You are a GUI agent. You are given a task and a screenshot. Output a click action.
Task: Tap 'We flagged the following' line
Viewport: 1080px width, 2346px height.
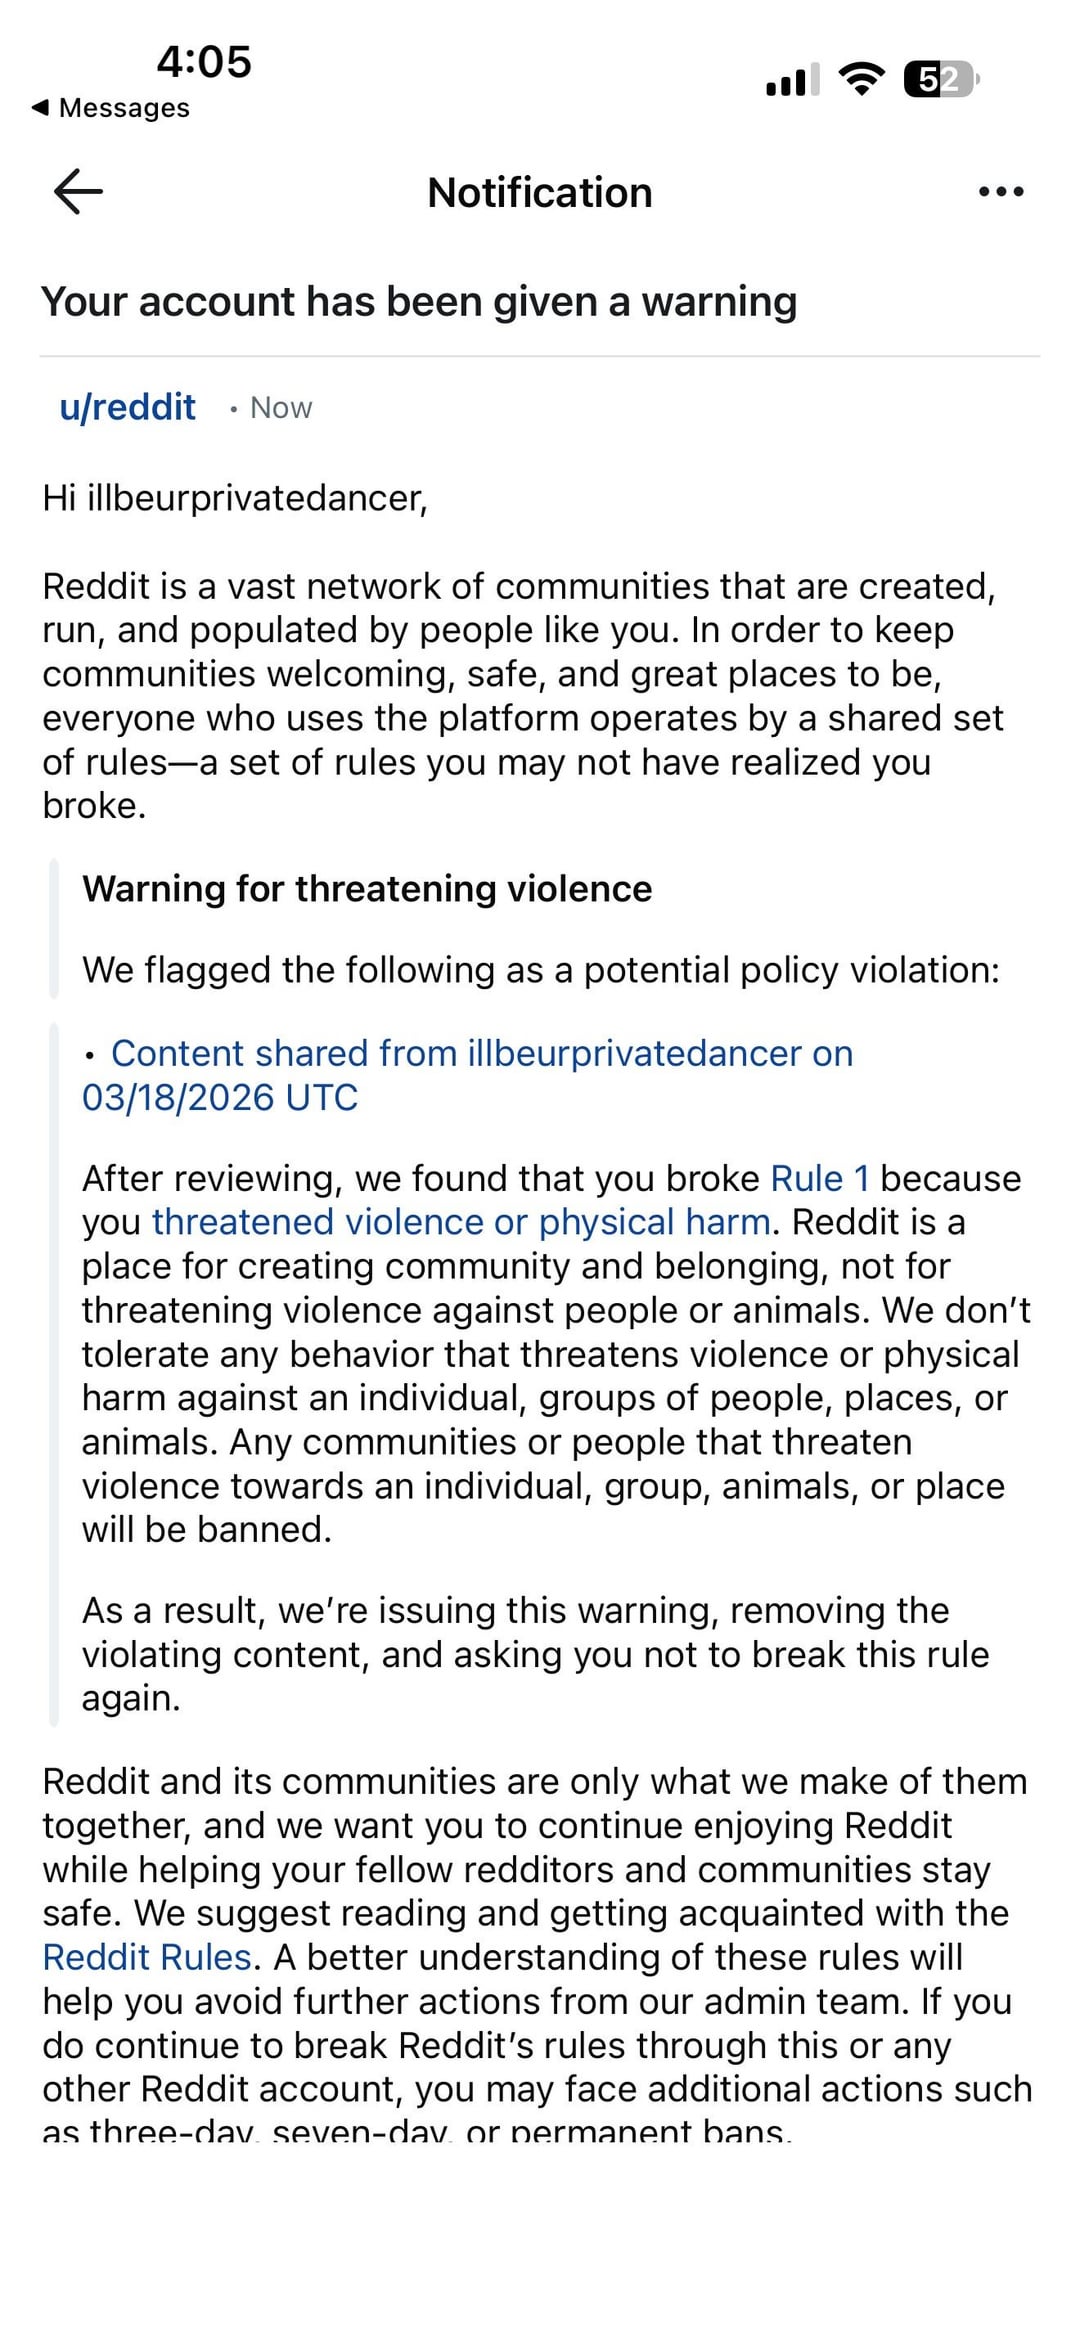coord(540,970)
